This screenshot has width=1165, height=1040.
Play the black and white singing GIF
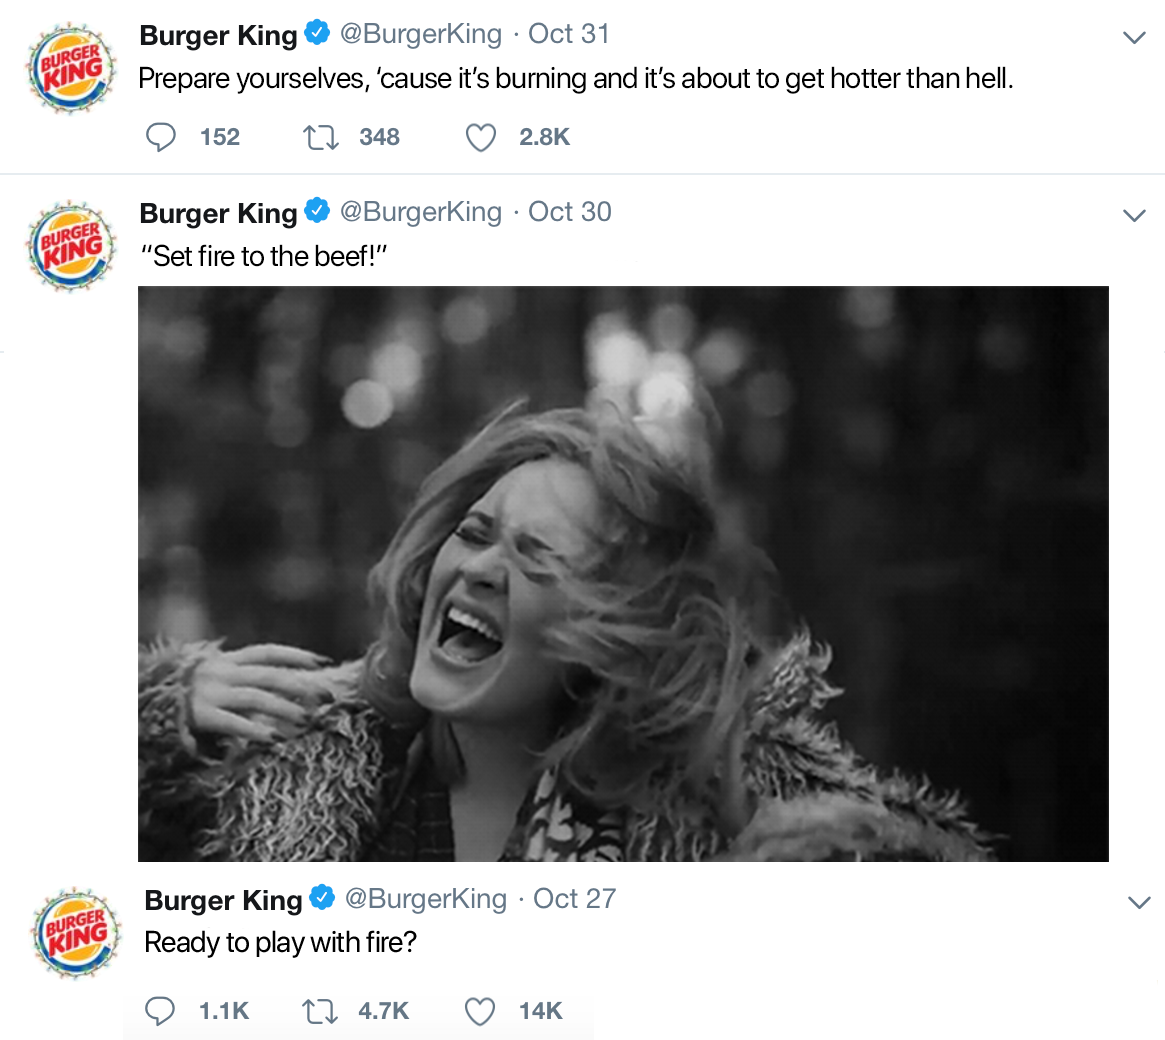point(623,573)
